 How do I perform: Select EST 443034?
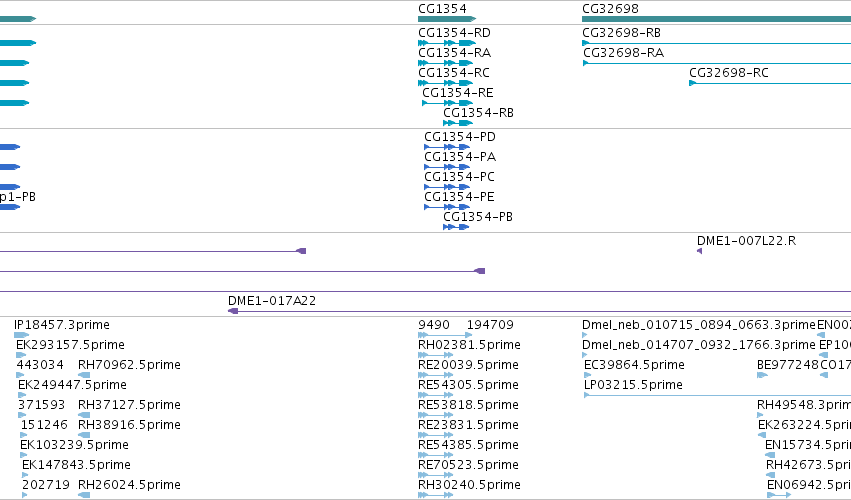[x=40, y=365]
